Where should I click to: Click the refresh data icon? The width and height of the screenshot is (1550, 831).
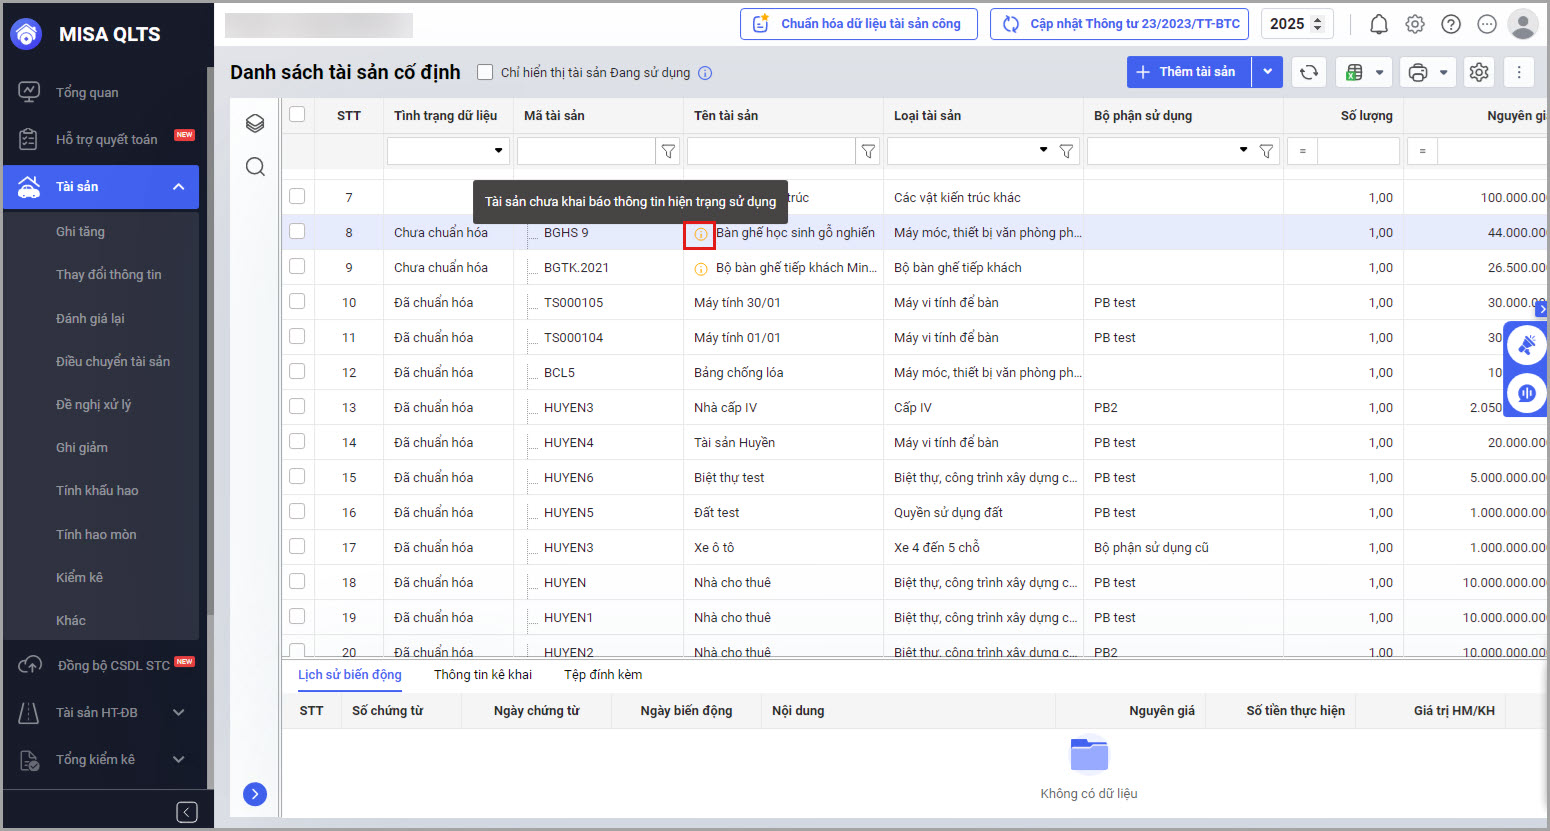coord(1308,72)
